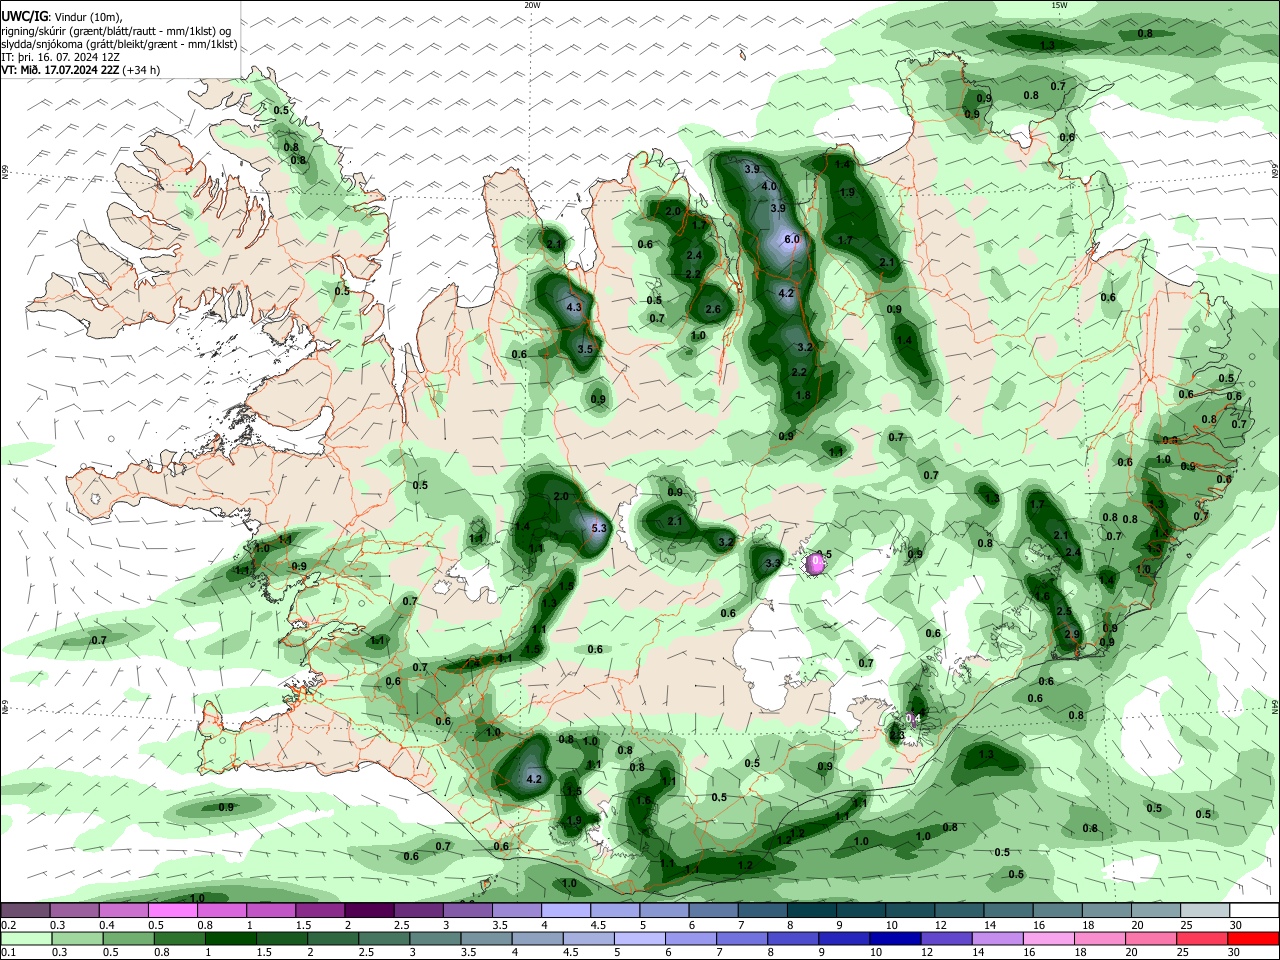Pick lower legend swatch between 0.1 and 0.3
This screenshot has width=1280, height=960.
[25, 938]
